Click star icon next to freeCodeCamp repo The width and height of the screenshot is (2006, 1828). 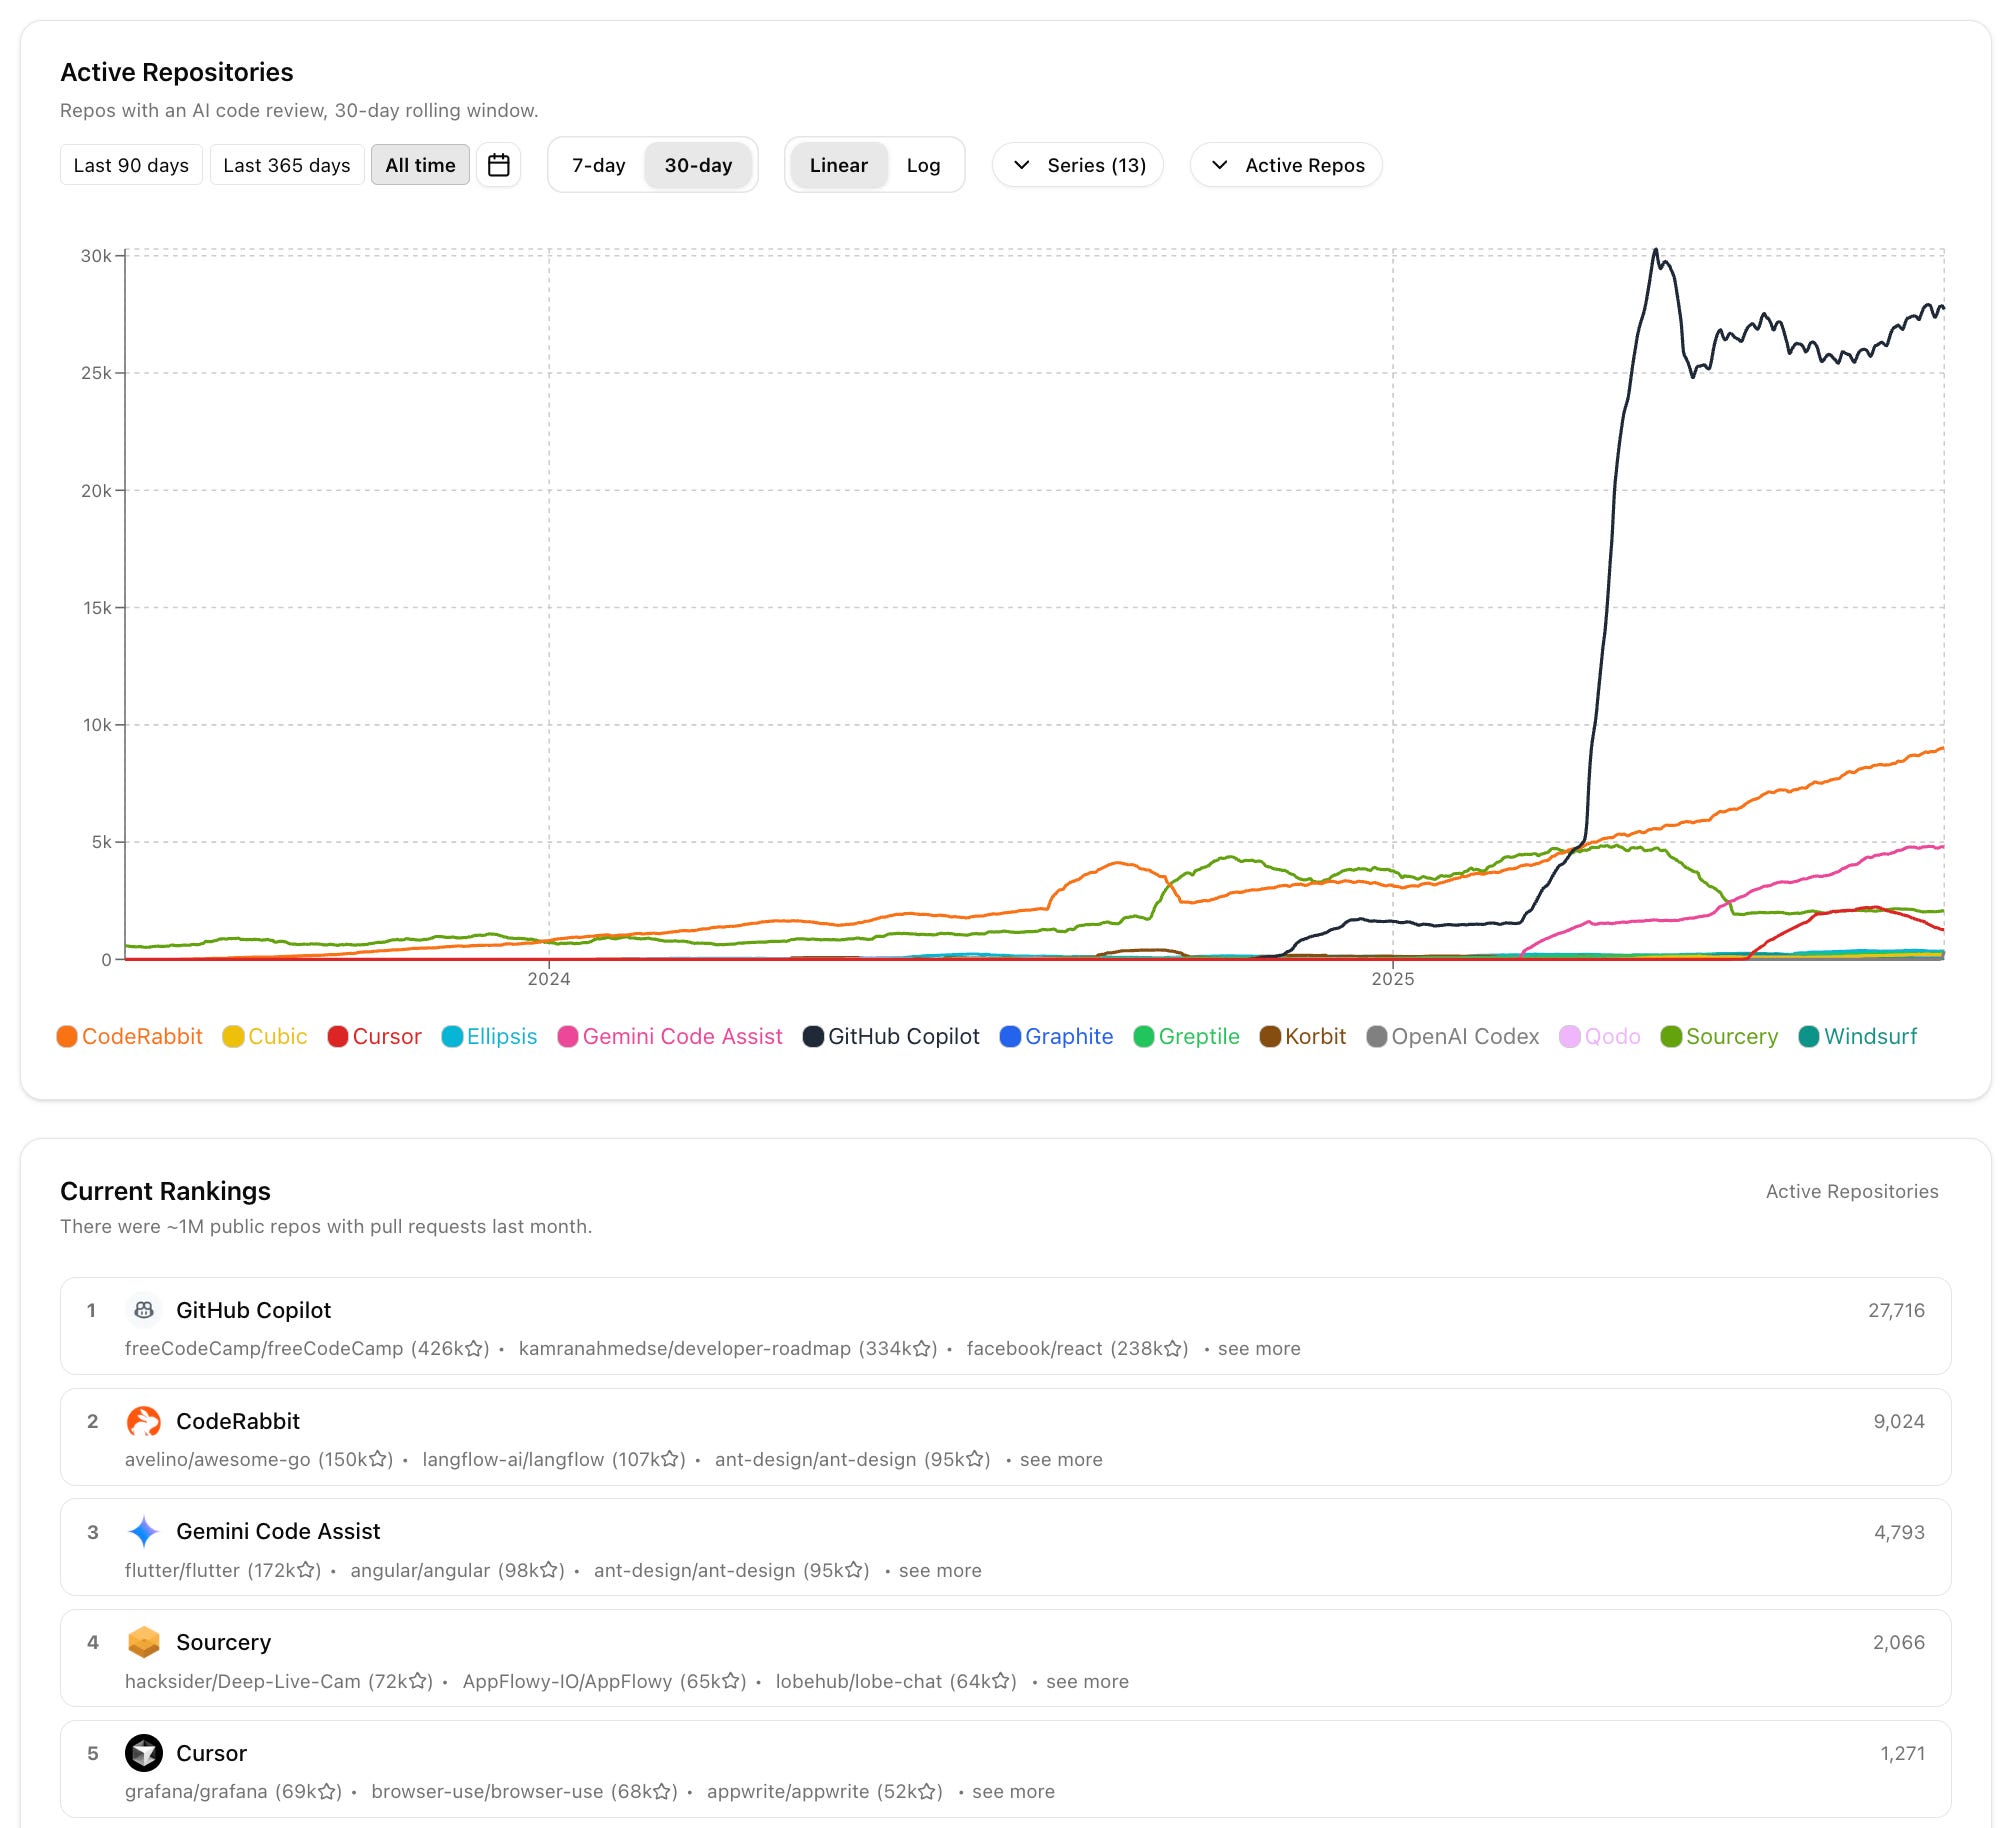click(x=474, y=1348)
